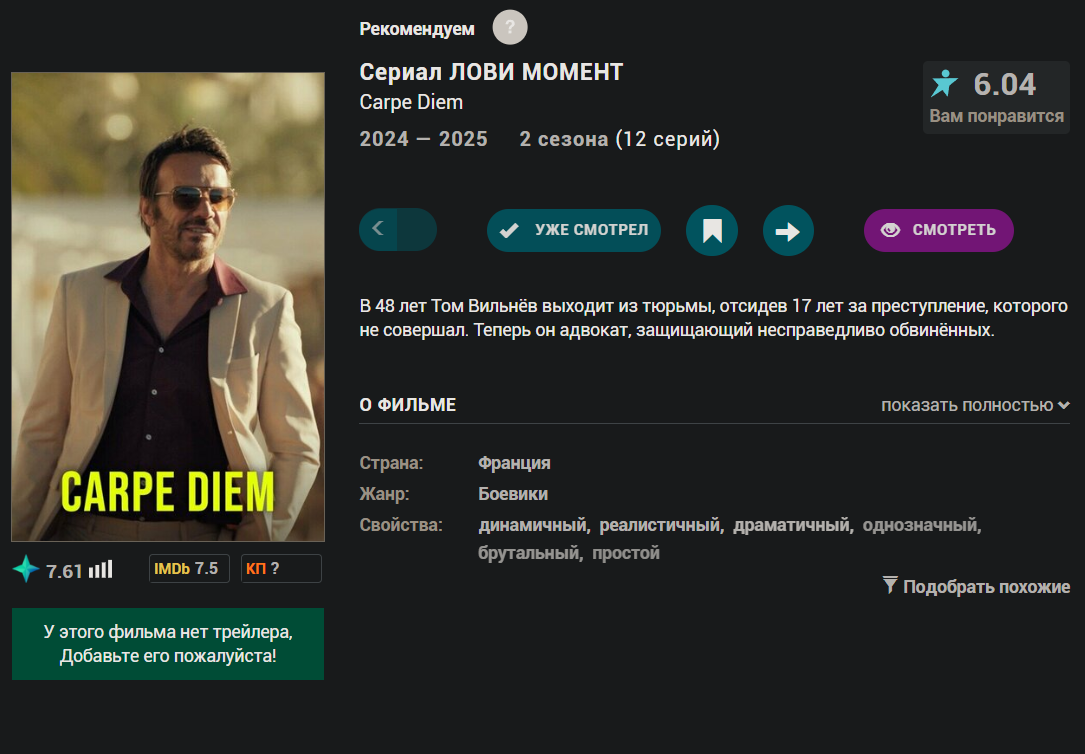Click the КП rating badge

pos(281,569)
